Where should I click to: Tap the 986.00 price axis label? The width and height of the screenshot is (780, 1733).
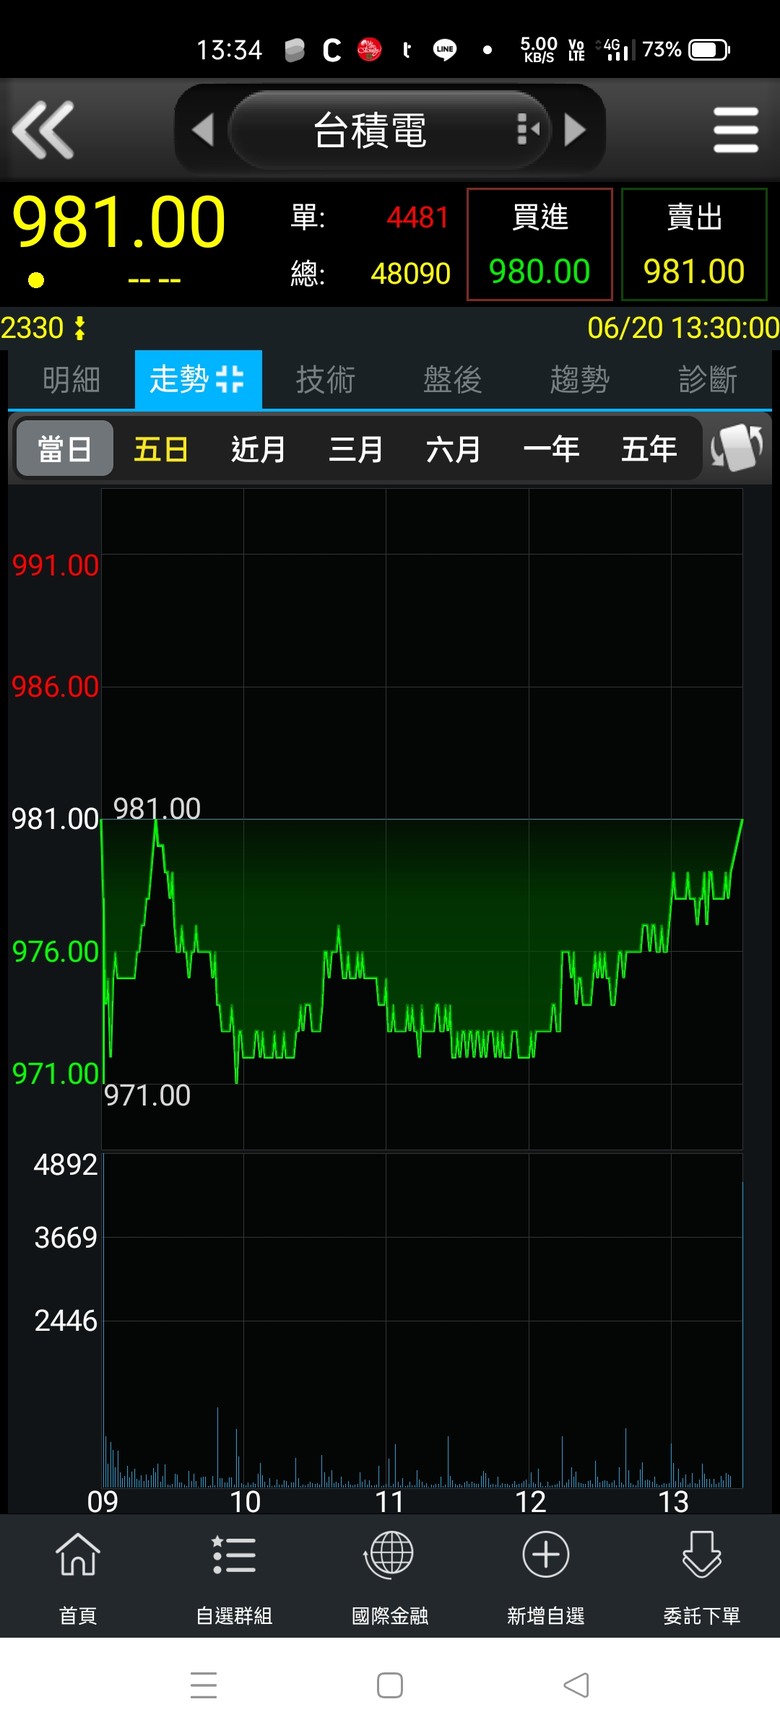55,686
